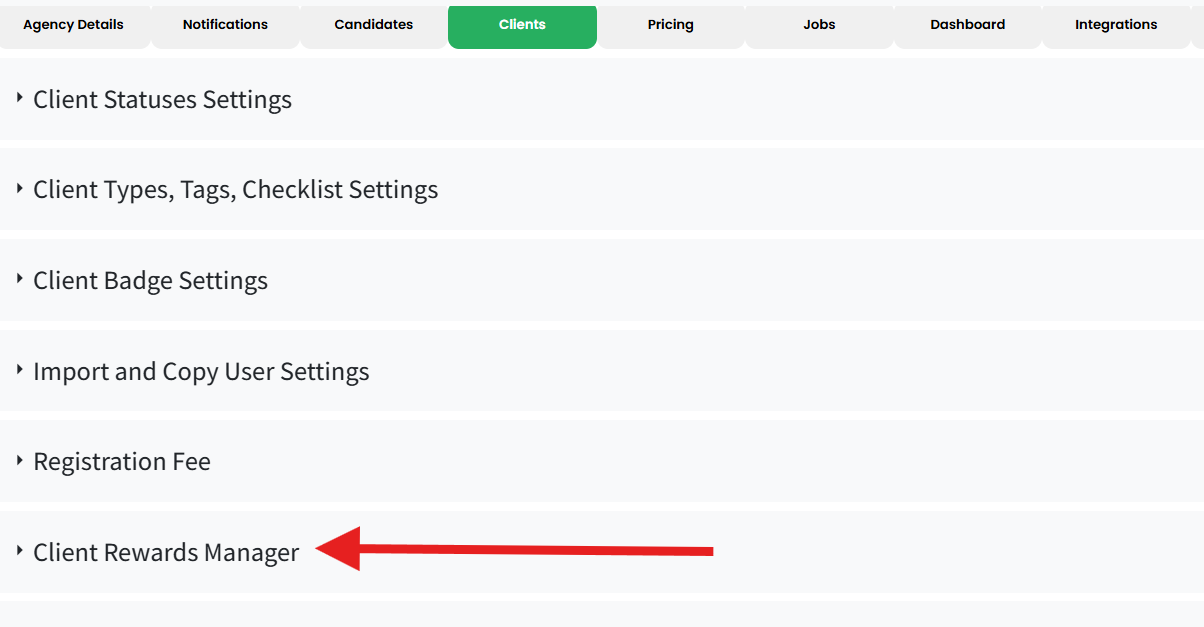
Task: Click the Client Badge Settings heading text
Action: tap(150, 281)
